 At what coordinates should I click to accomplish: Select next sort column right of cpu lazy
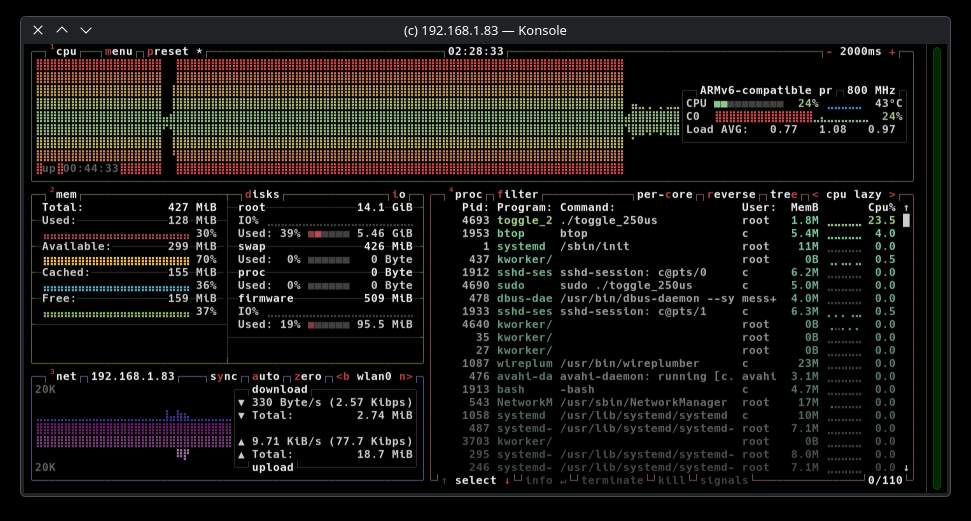(x=892, y=195)
